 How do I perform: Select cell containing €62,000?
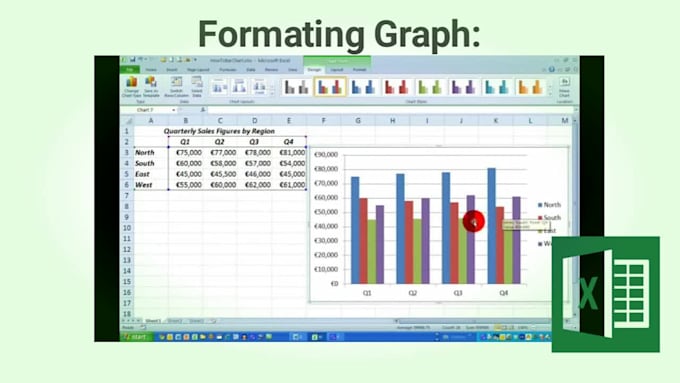click(255, 185)
